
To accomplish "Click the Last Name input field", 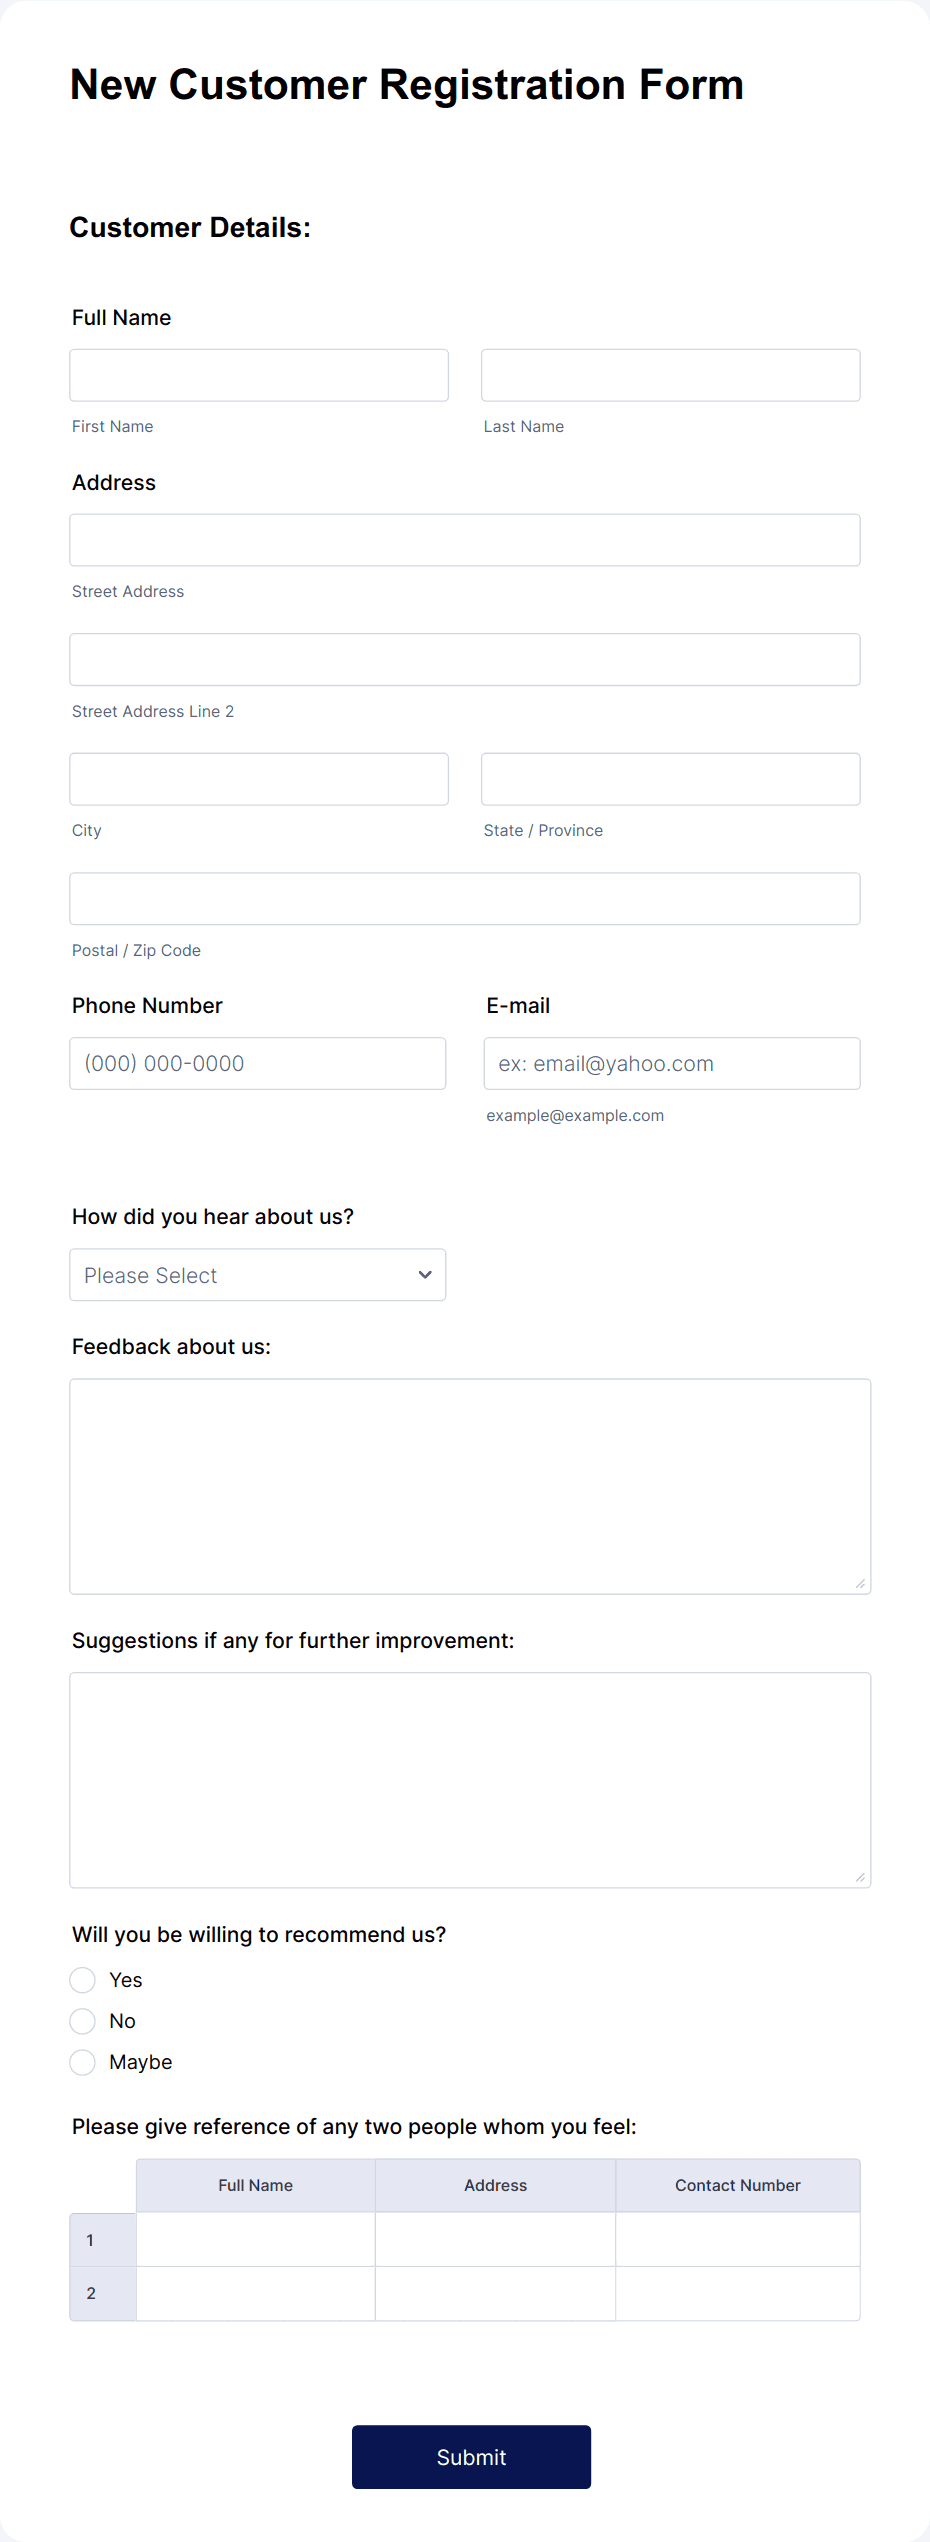I will [669, 375].
